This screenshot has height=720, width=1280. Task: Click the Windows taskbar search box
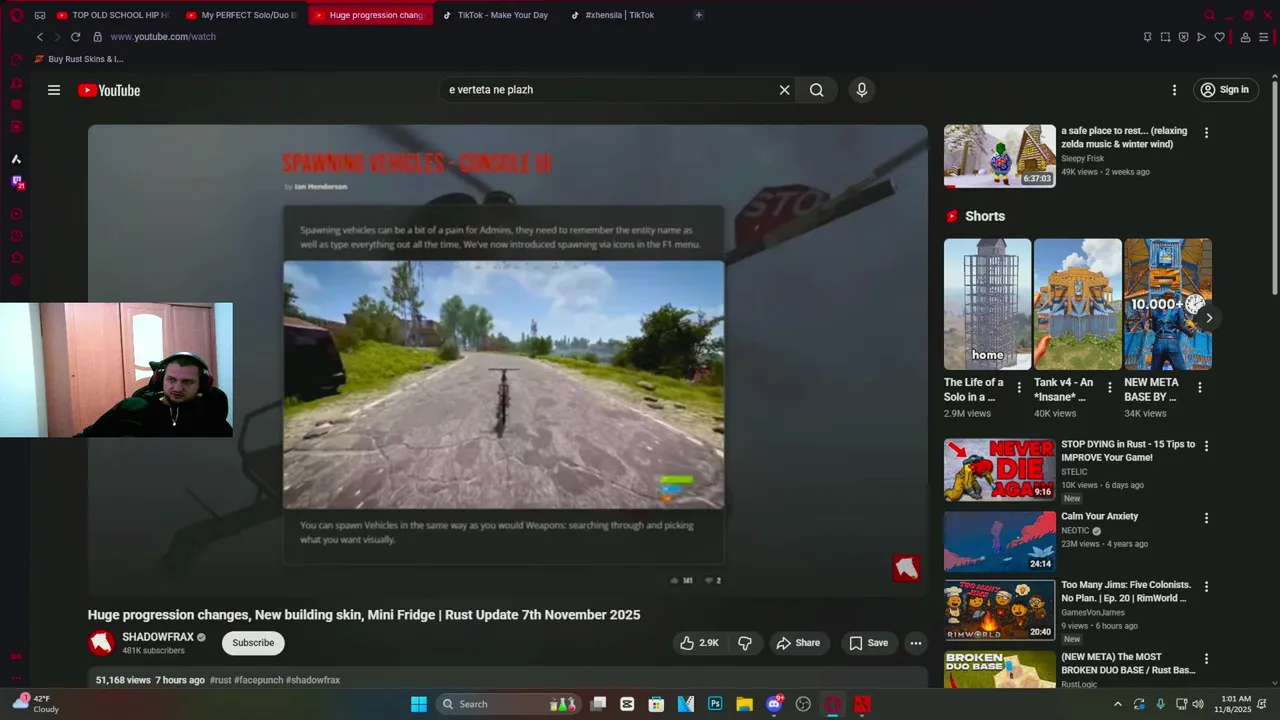pos(509,704)
